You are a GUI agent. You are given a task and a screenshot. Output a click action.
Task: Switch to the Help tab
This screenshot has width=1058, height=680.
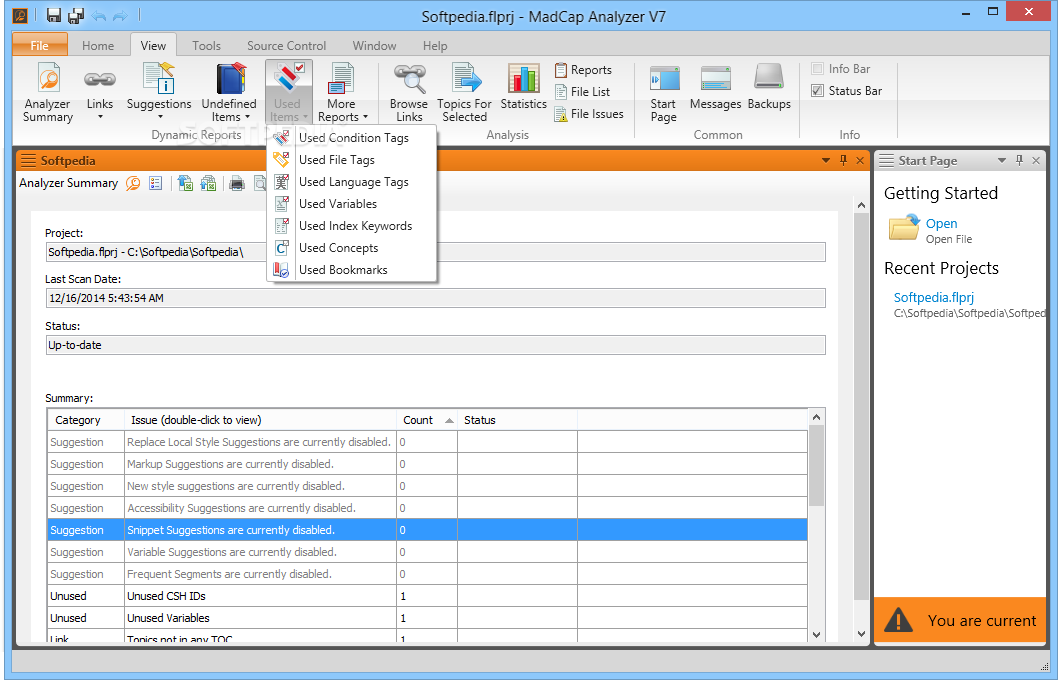click(435, 45)
